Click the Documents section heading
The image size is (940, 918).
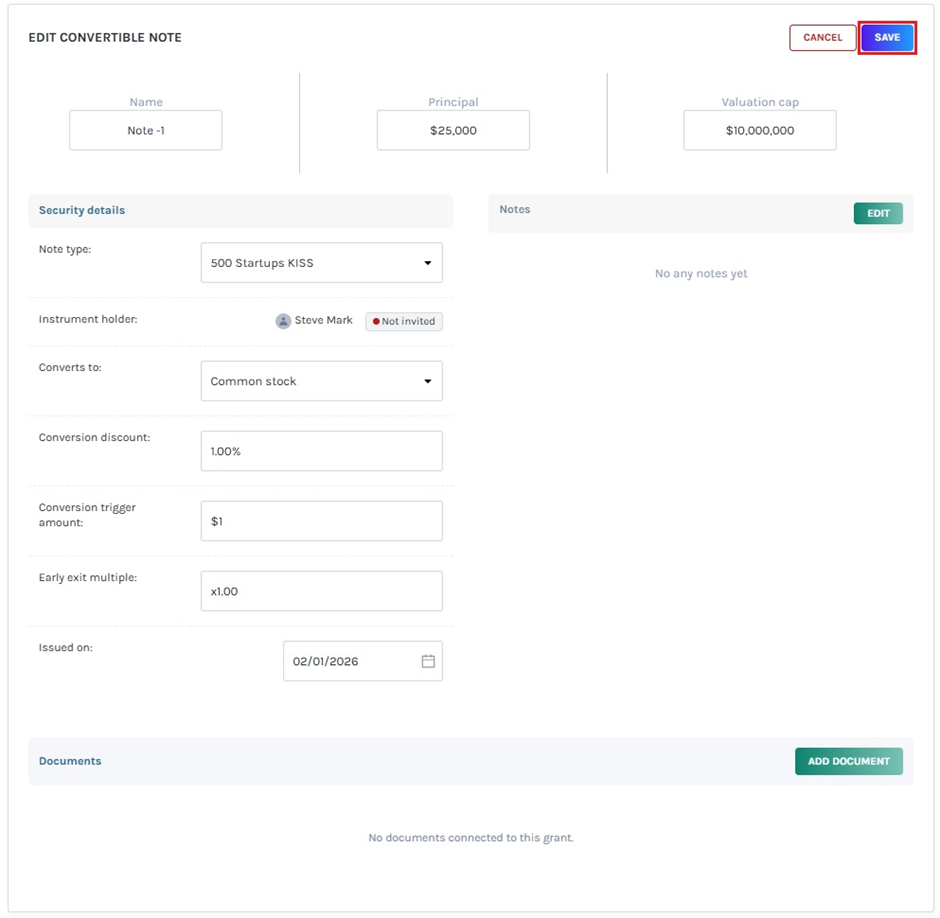tap(70, 761)
